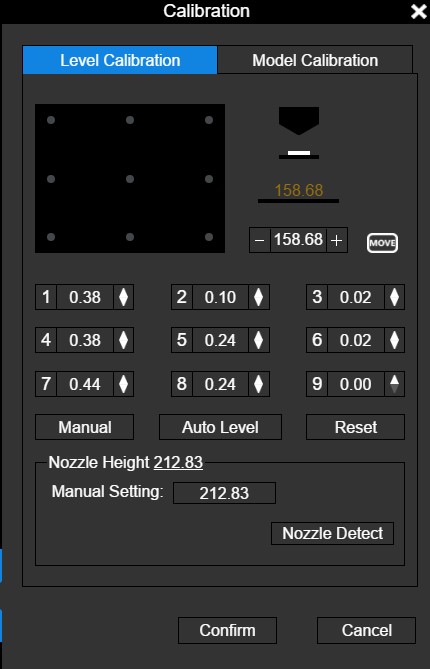Adjust point 9 value stepper arrows
Viewport: 430px width, 669px height.
395,384
